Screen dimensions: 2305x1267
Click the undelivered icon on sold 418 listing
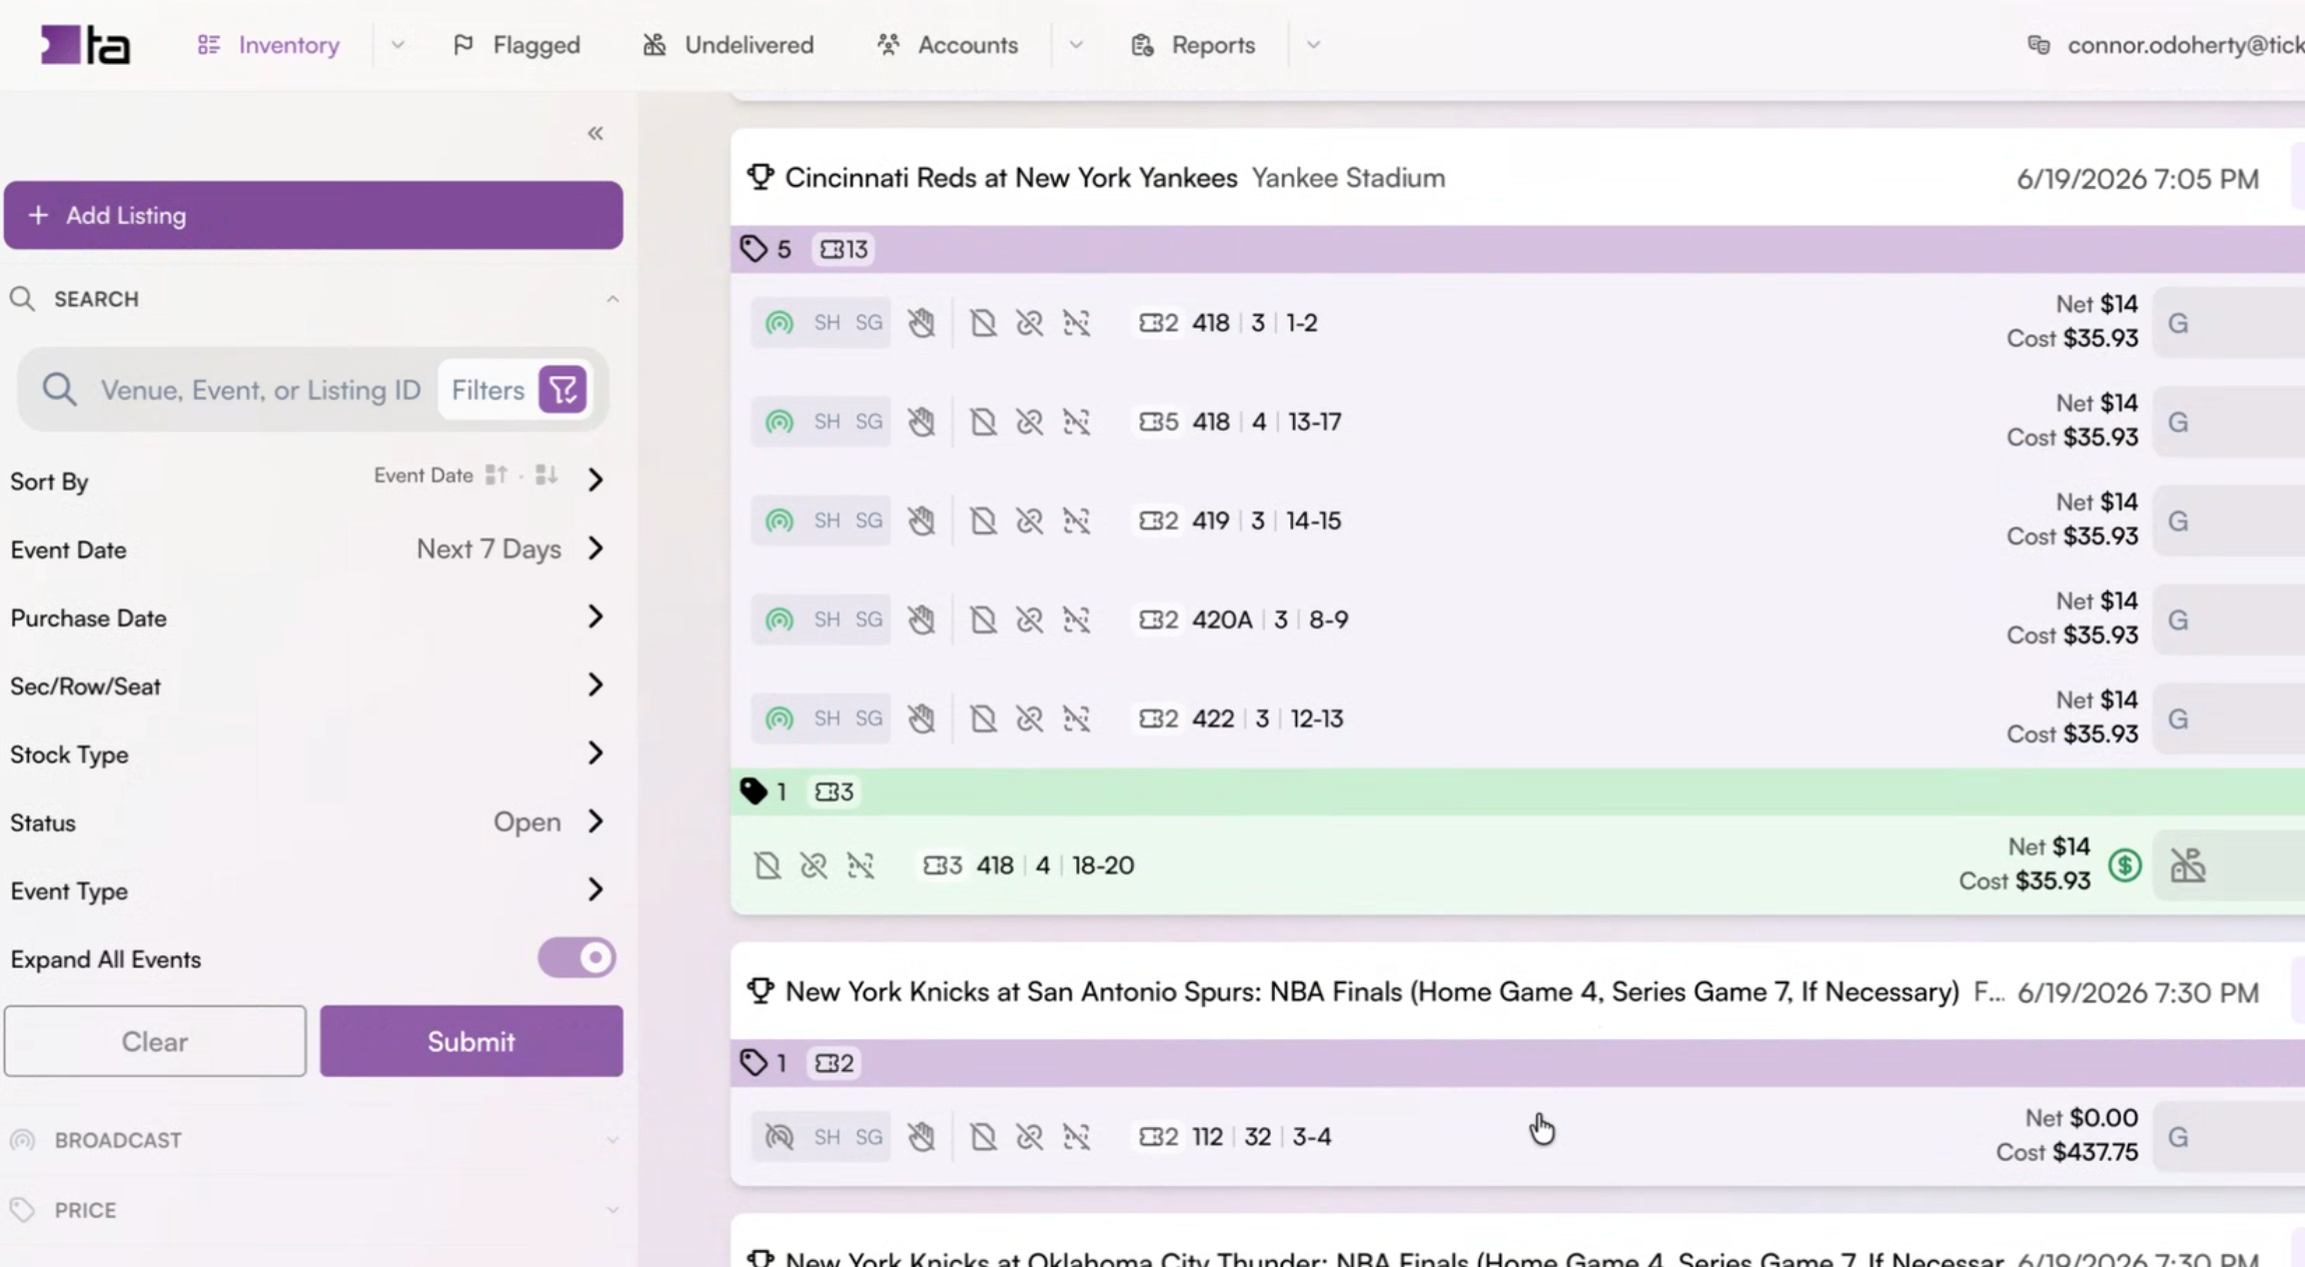(2187, 865)
